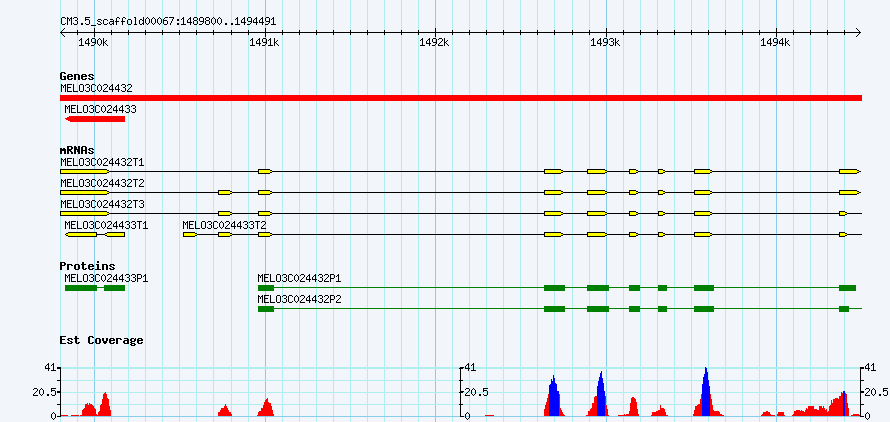890x422 pixels.
Task: Select the MELO3C024432P1 protein label
Action: (x=299, y=278)
